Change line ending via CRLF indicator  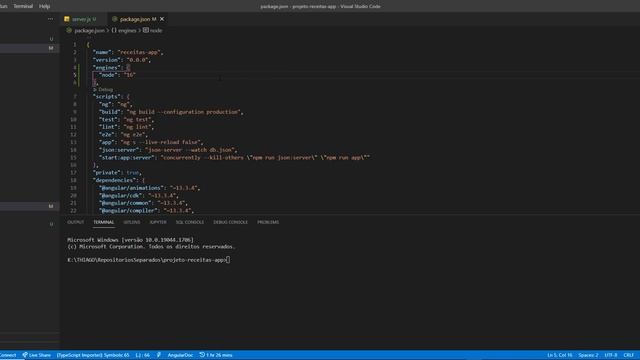click(x=629, y=355)
